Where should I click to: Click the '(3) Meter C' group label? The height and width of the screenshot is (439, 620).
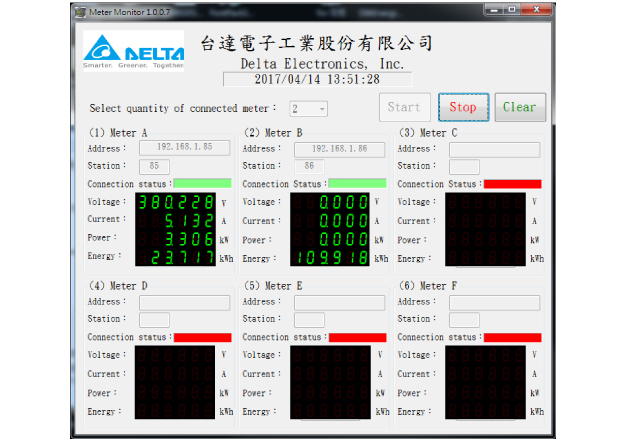pyautogui.click(x=428, y=133)
